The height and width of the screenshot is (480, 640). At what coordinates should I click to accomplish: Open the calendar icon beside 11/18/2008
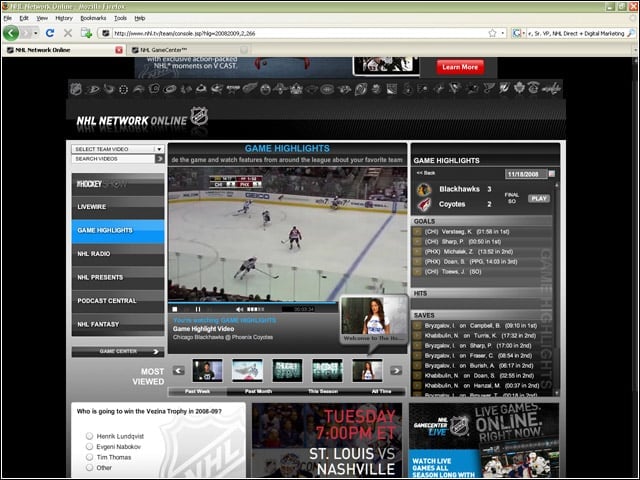(x=552, y=174)
